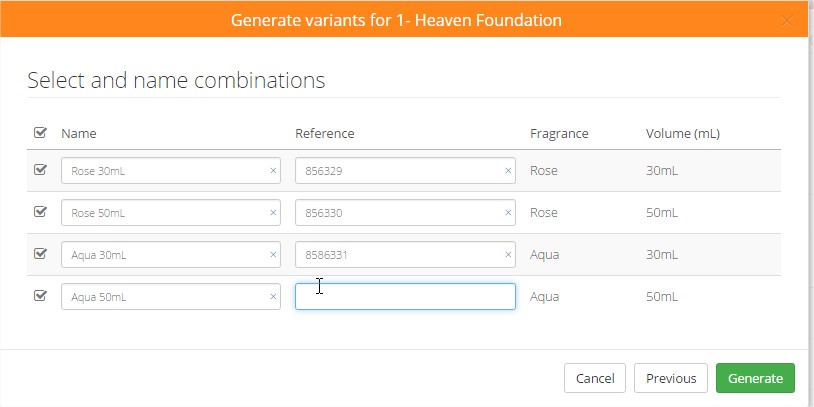Clear the Aqua 30mL name field
The width and height of the screenshot is (814, 407).
[273, 255]
